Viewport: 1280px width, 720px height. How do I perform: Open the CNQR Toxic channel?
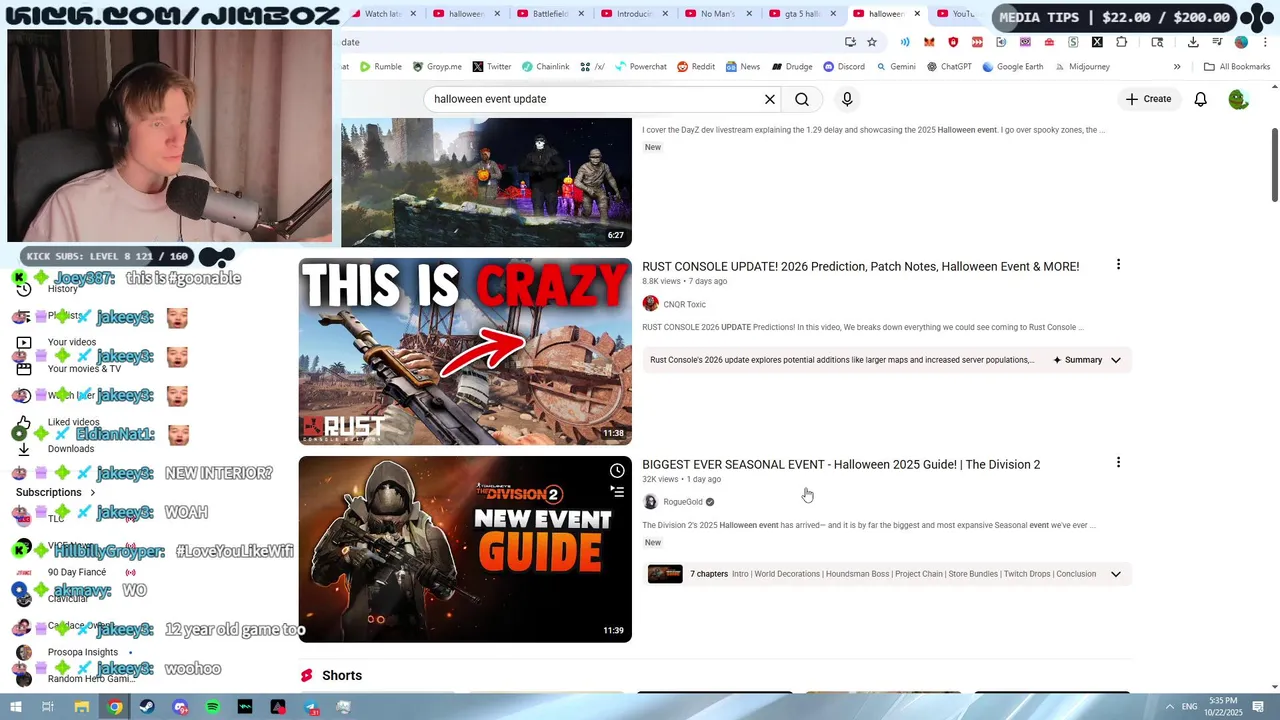point(684,304)
